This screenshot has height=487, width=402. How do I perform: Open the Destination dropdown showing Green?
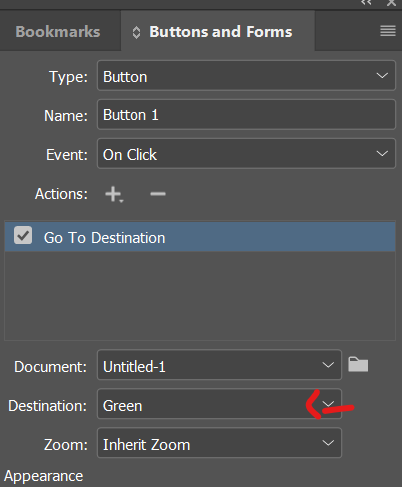point(219,404)
